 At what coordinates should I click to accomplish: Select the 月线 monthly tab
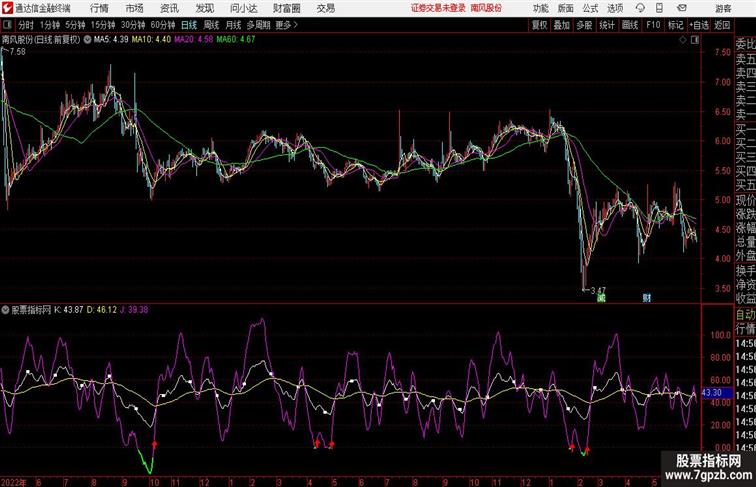pyautogui.click(x=233, y=25)
